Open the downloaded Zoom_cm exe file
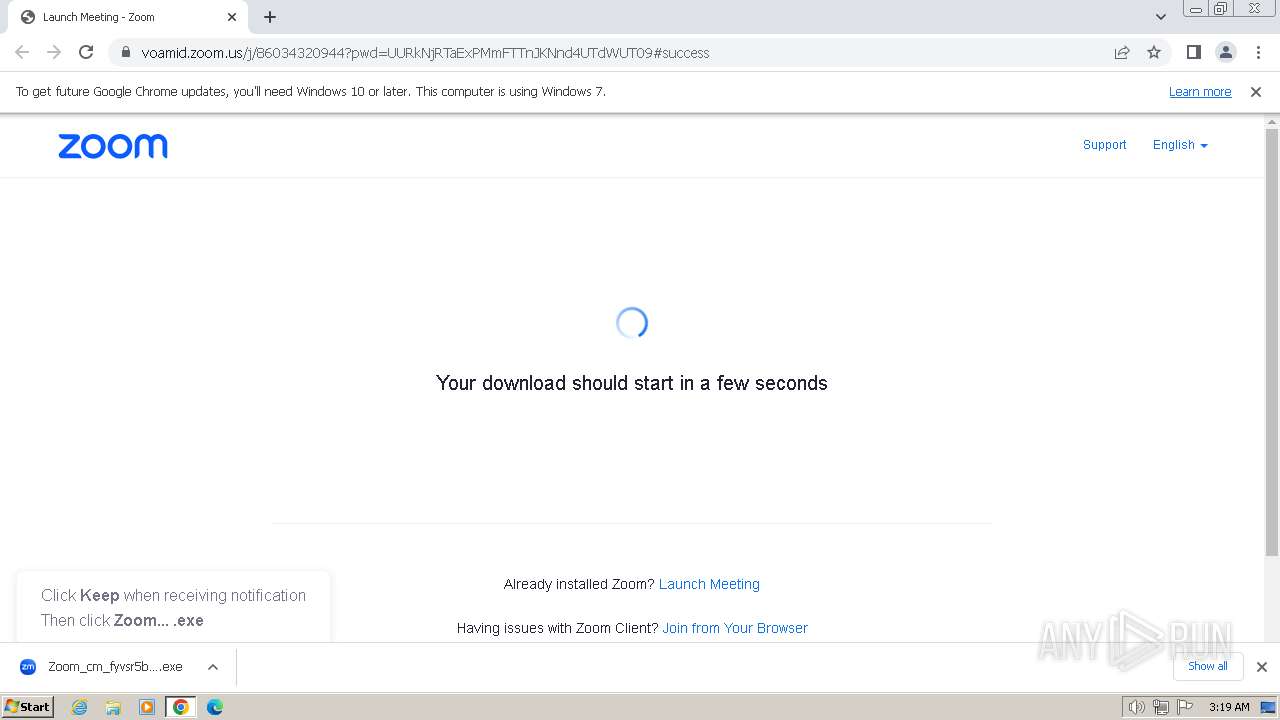Image resolution: width=1280 pixels, height=720 pixels. tap(115, 667)
